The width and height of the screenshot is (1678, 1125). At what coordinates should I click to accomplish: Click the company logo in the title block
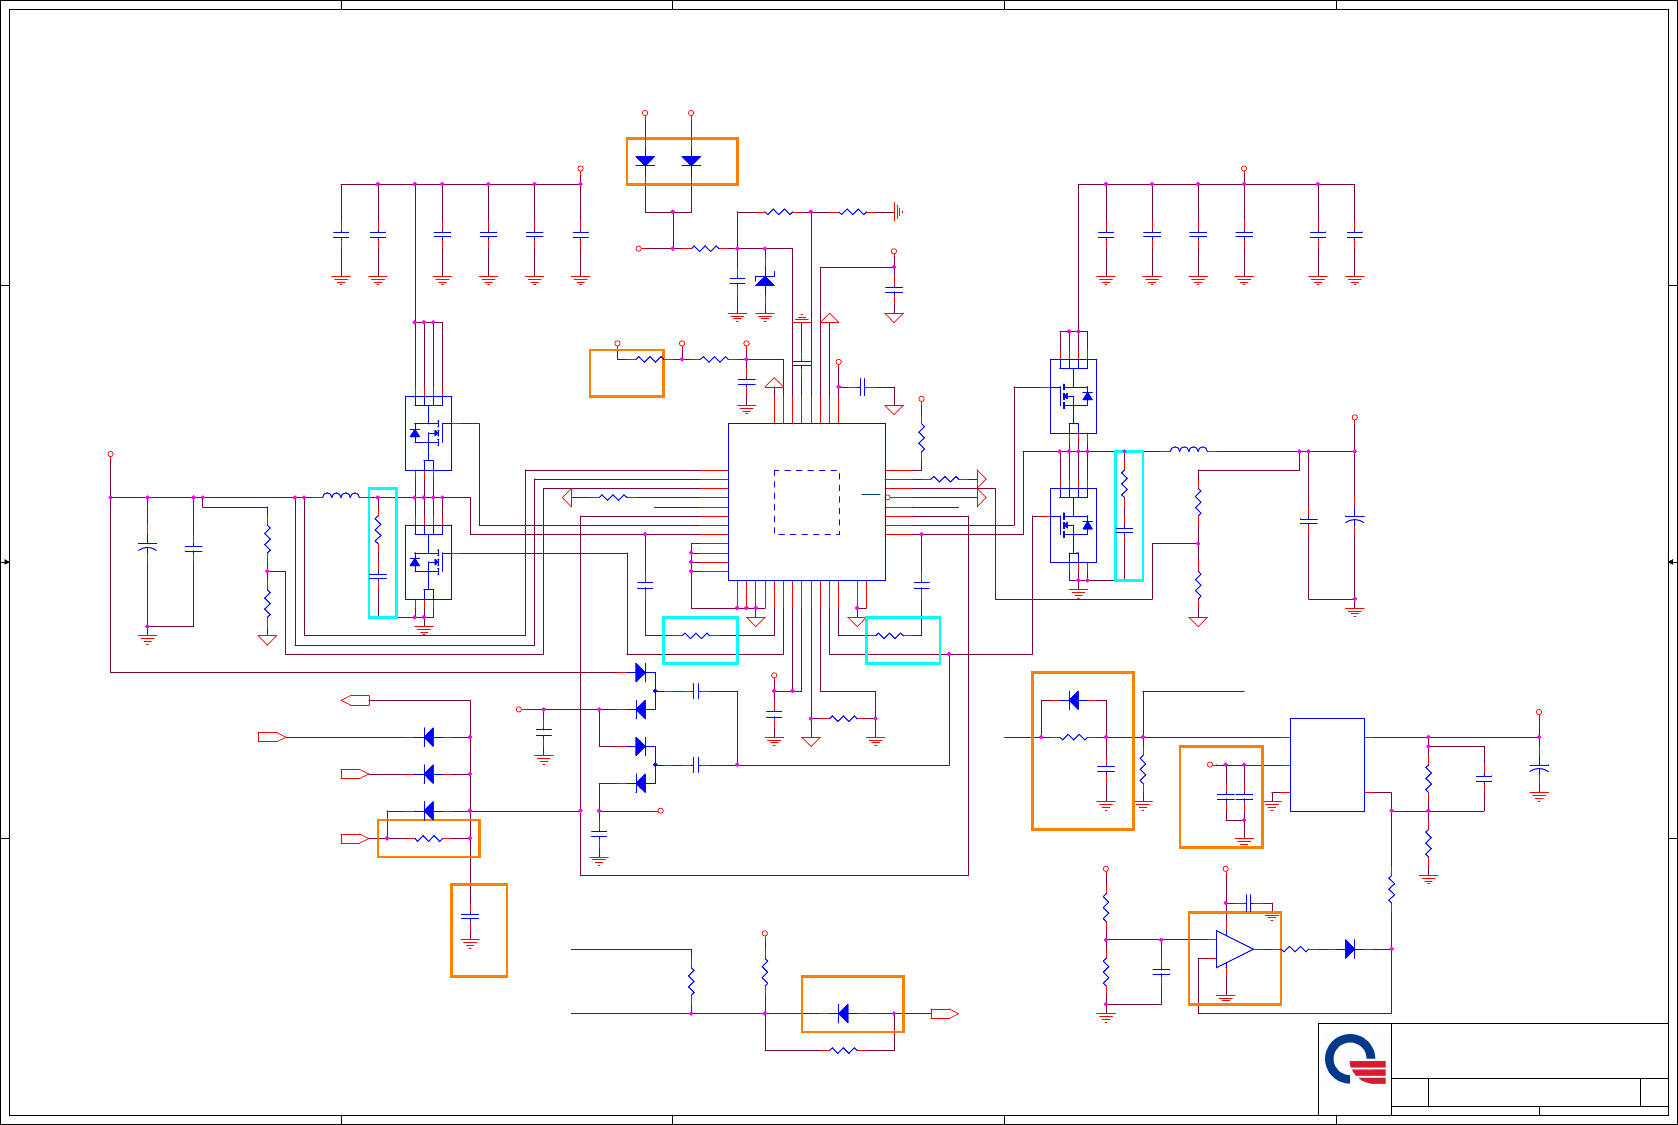(1356, 1060)
